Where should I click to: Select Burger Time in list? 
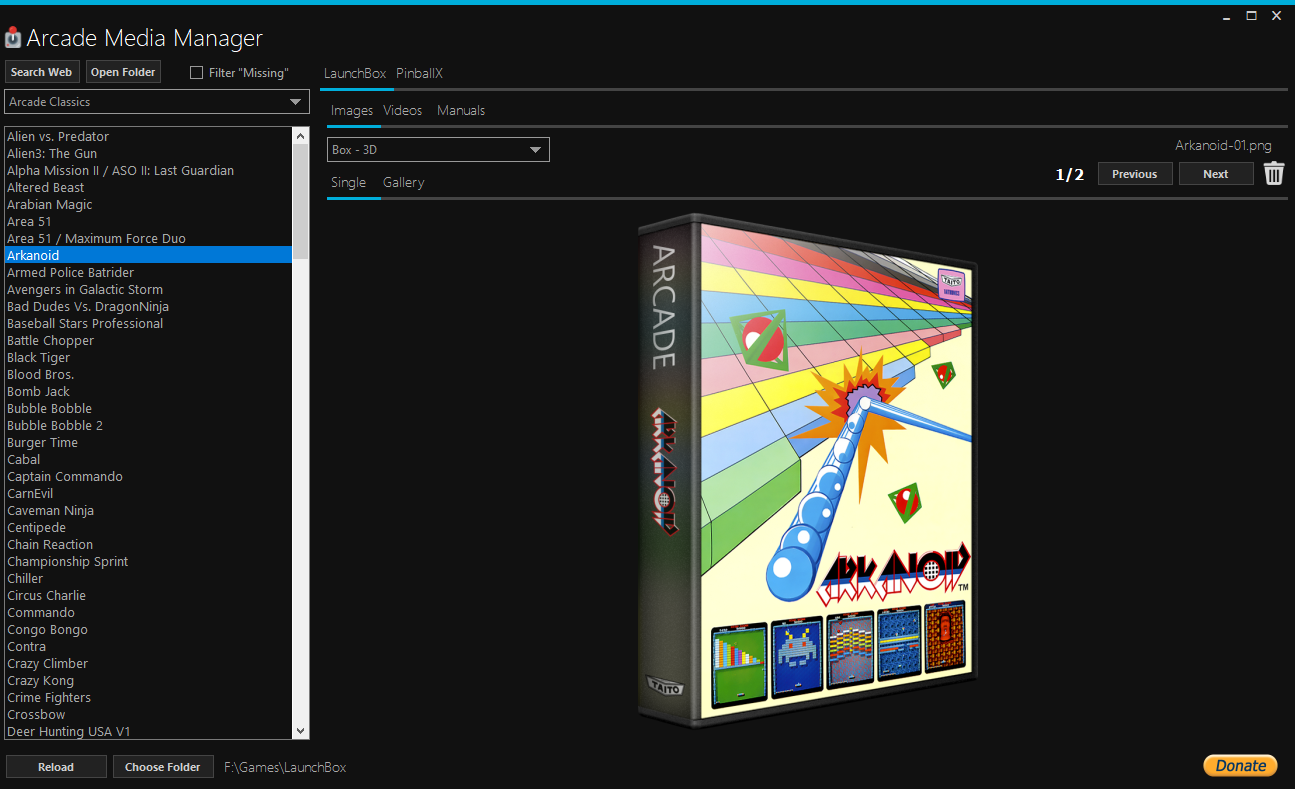pyautogui.click(x=149, y=443)
